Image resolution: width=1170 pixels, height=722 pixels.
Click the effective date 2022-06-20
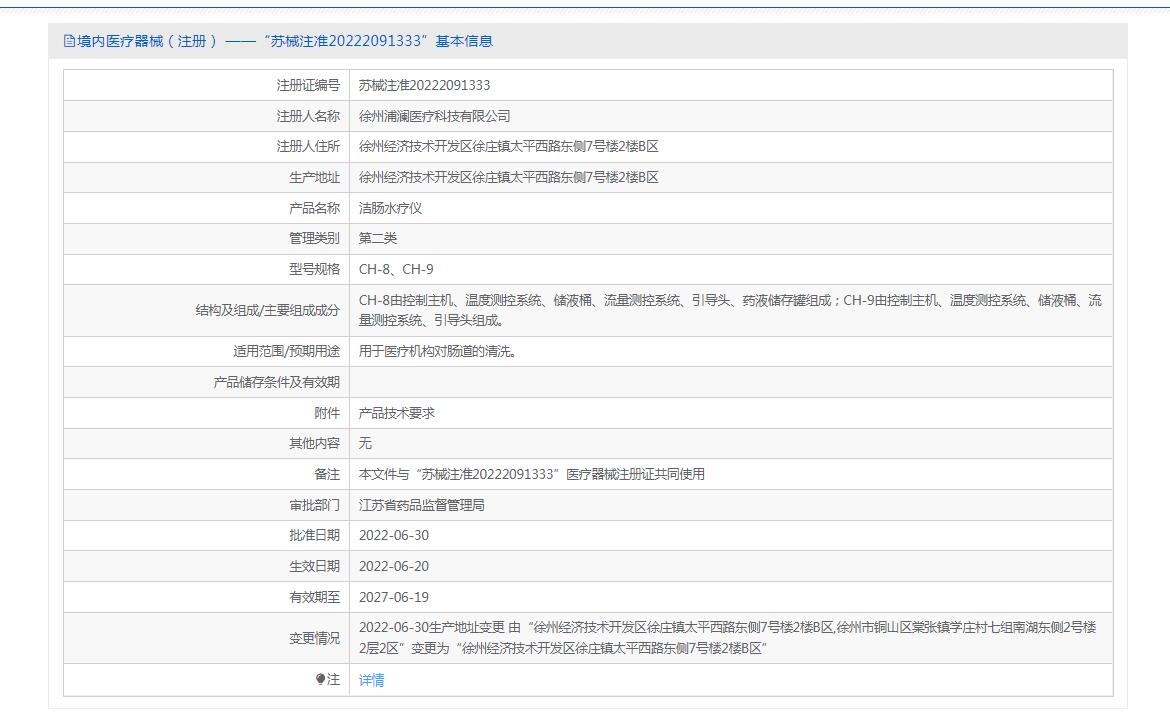[x=394, y=566]
